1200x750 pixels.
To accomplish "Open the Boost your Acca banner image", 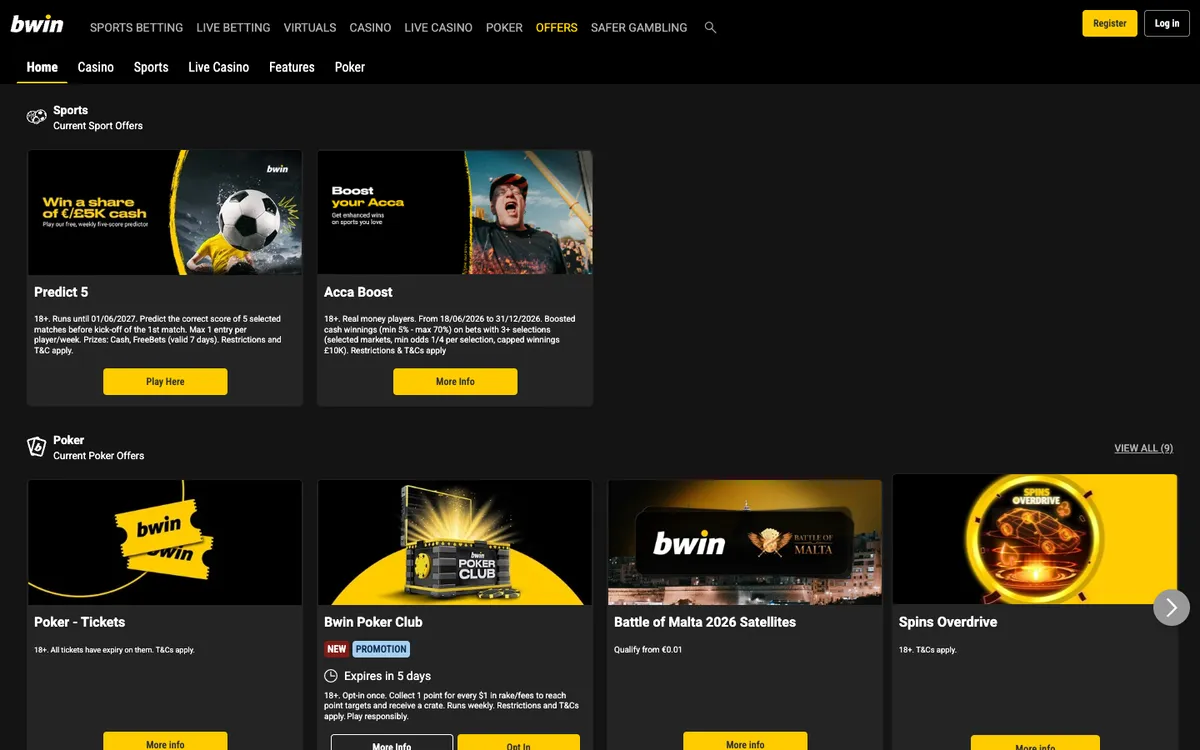I will pyautogui.click(x=455, y=213).
